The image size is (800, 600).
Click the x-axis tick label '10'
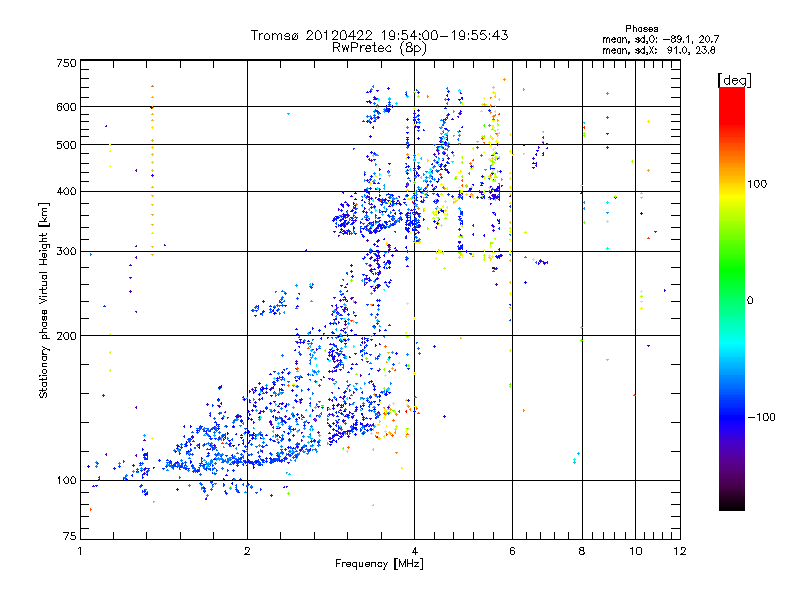pyautogui.click(x=635, y=551)
